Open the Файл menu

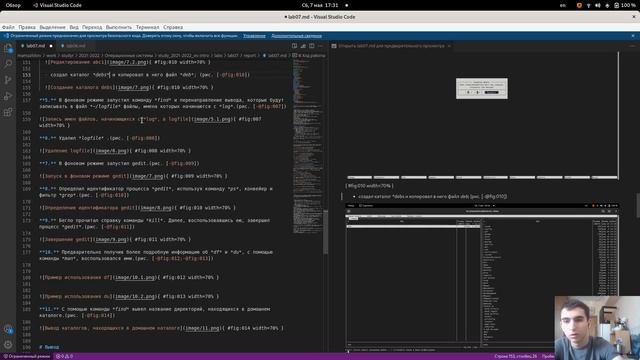pyautogui.click(x=8, y=27)
